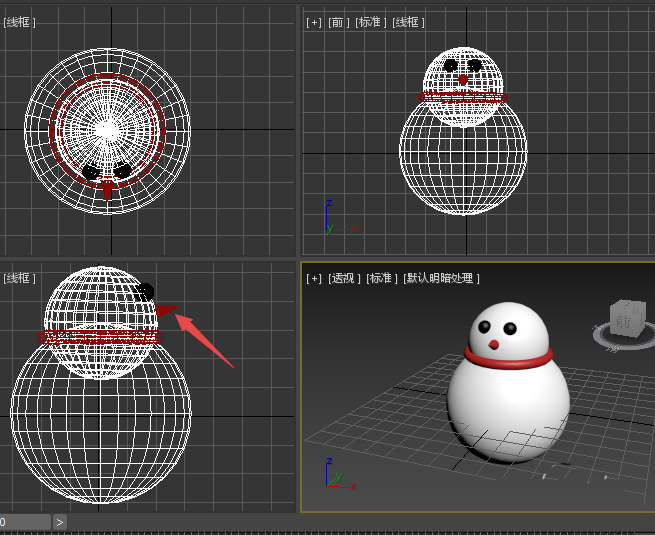Viewport: 655px width, 535px height.
Task: Click [线框] label in the bottom-left viewport
Action: point(19,278)
